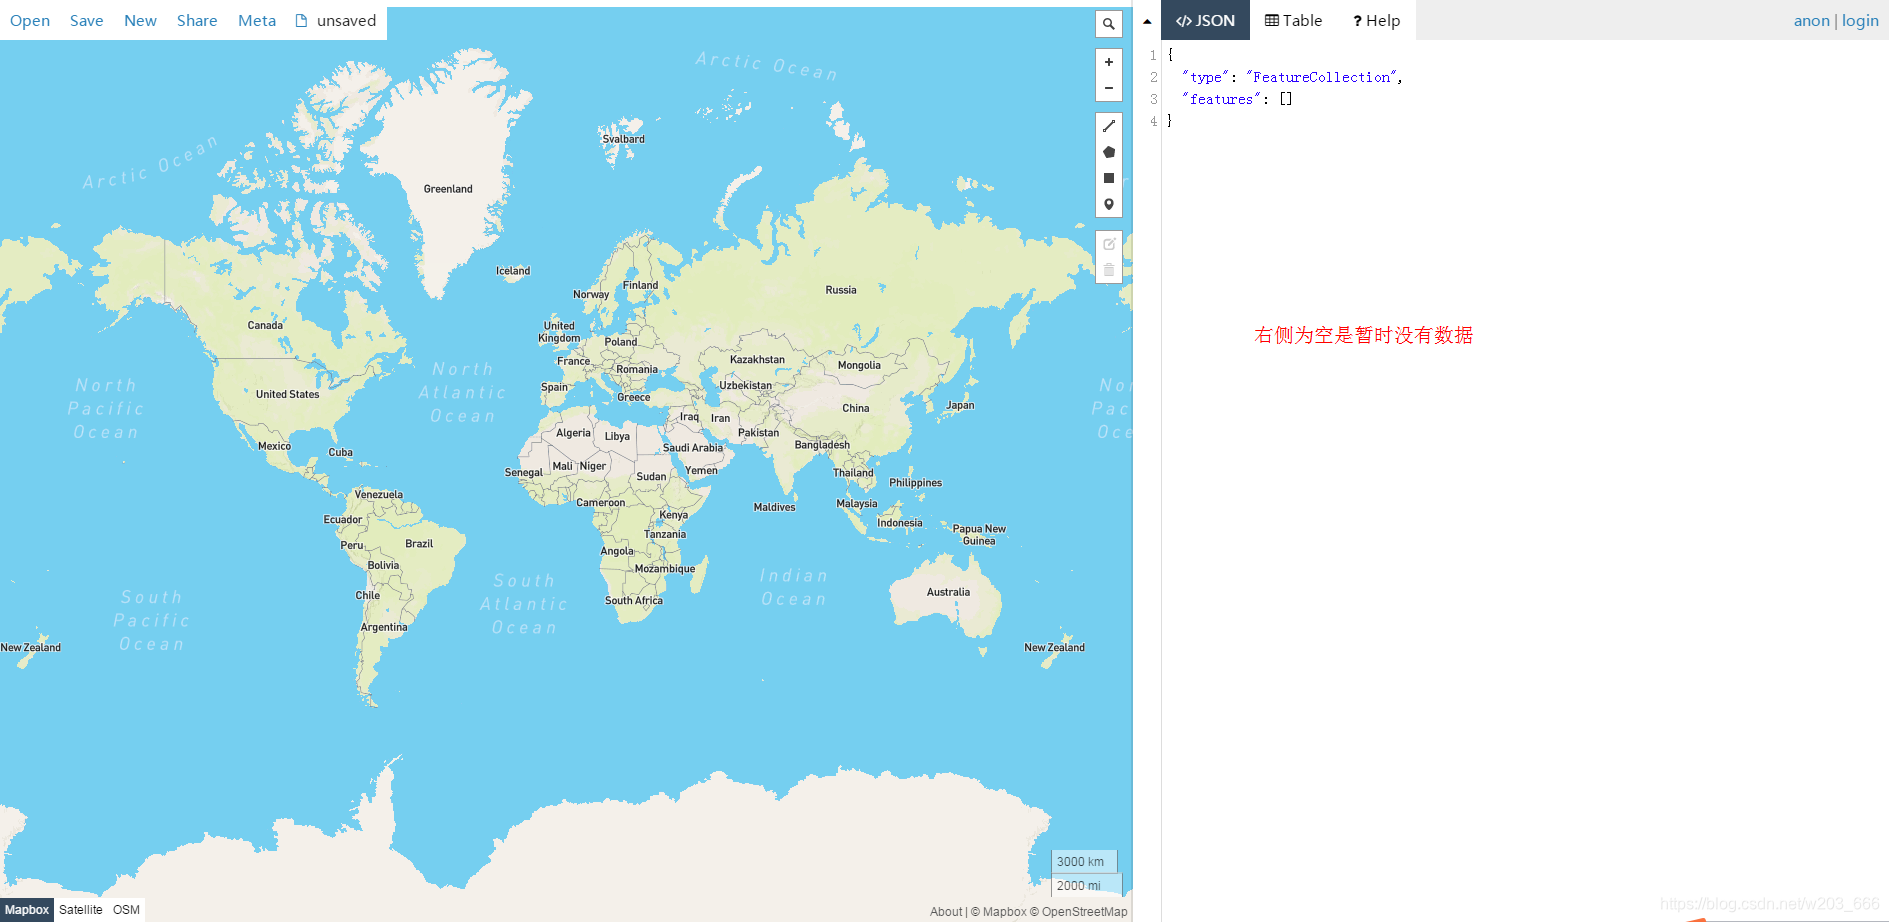The image size is (1889, 922).
Task: Zoom in on the map
Action: click(1108, 62)
